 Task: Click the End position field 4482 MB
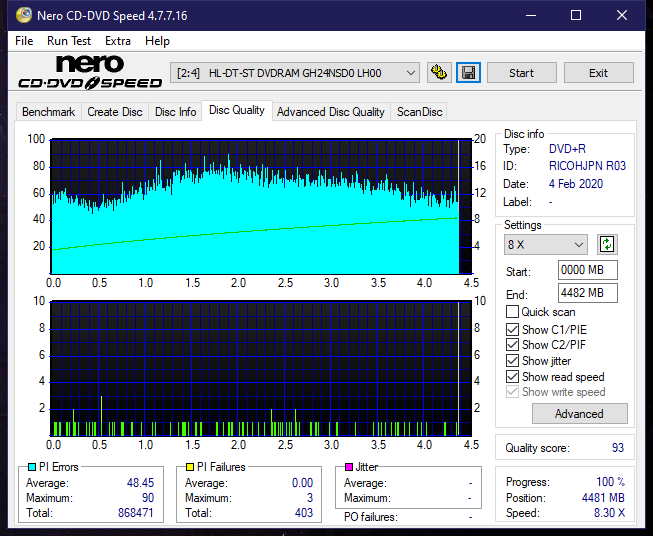click(588, 293)
